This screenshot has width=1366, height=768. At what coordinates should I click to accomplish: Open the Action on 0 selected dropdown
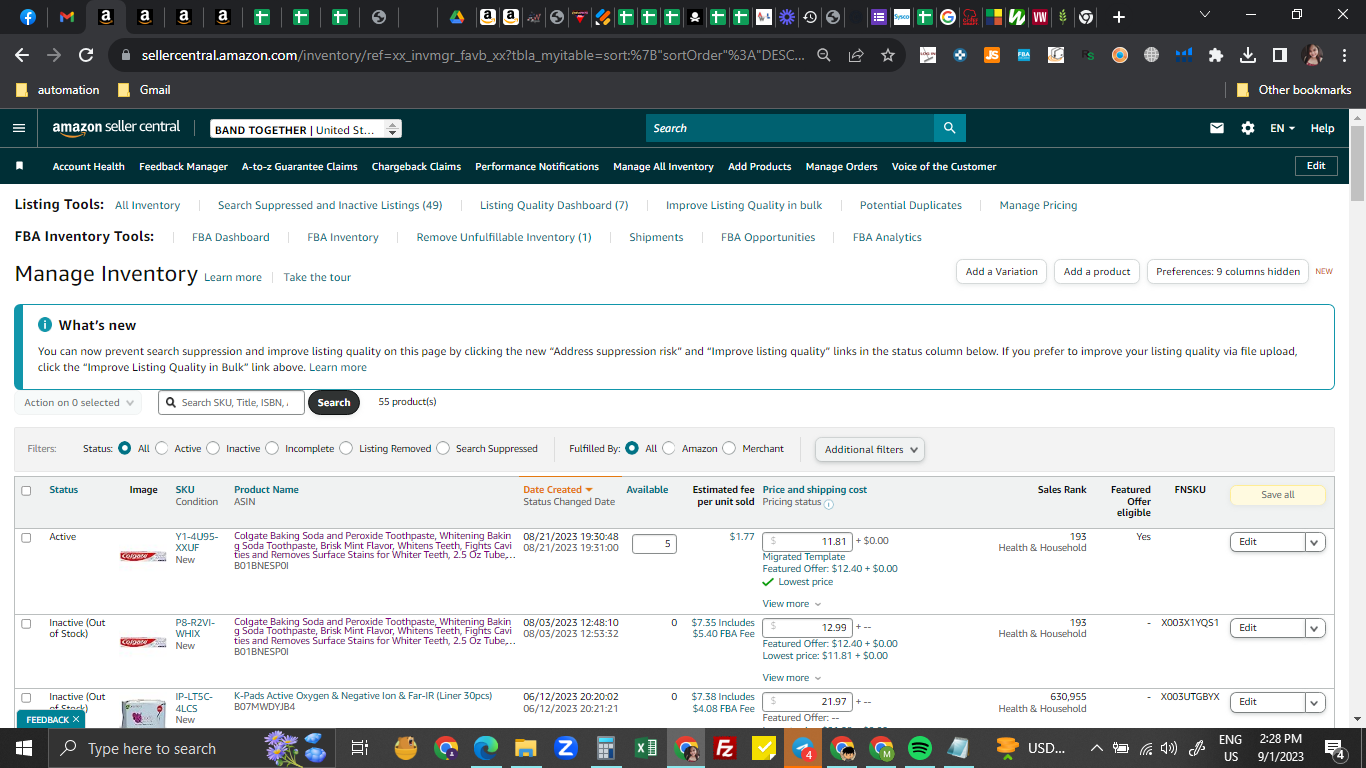(x=78, y=403)
